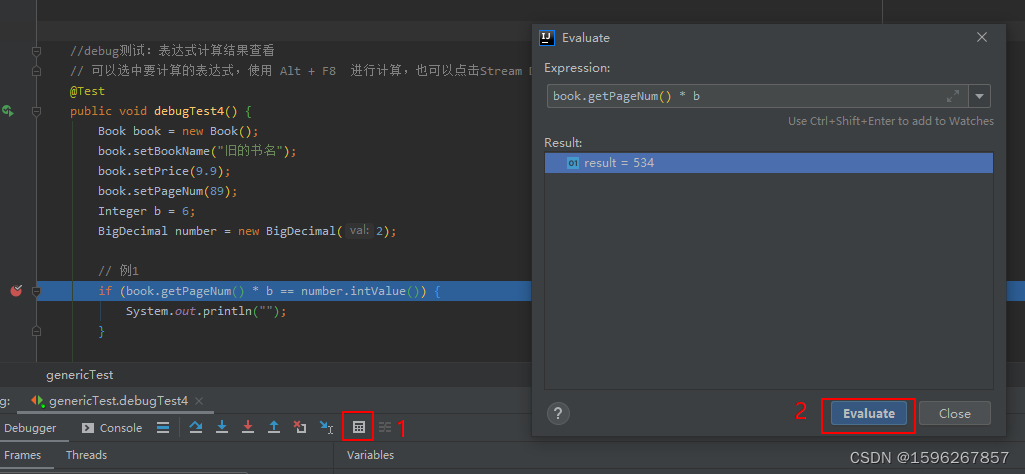The height and width of the screenshot is (474, 1025).
Task: Open the expression history dropdown arrow
Action: point(979,96)
